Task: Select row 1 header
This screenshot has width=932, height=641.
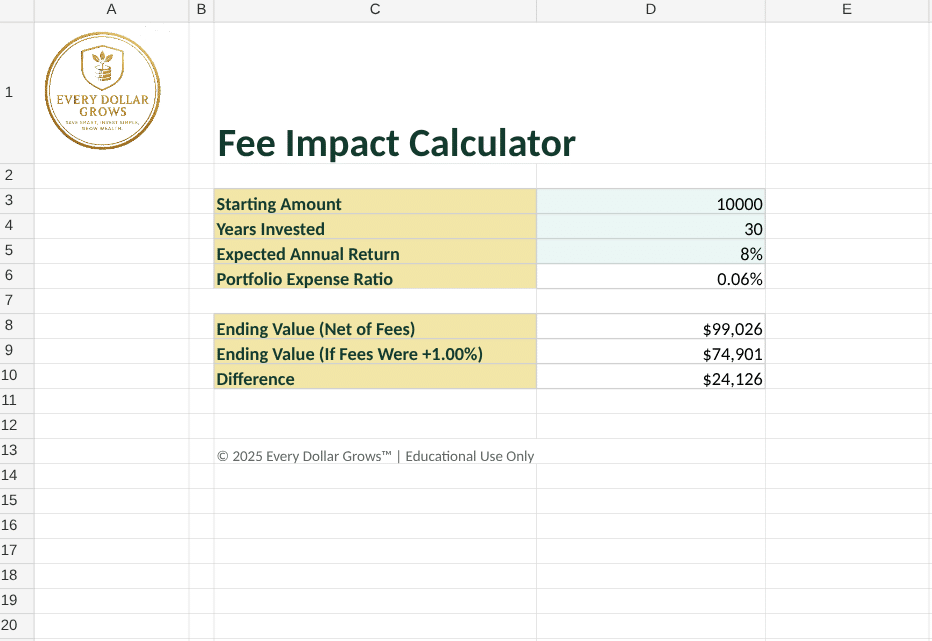Action: point(17,93)
